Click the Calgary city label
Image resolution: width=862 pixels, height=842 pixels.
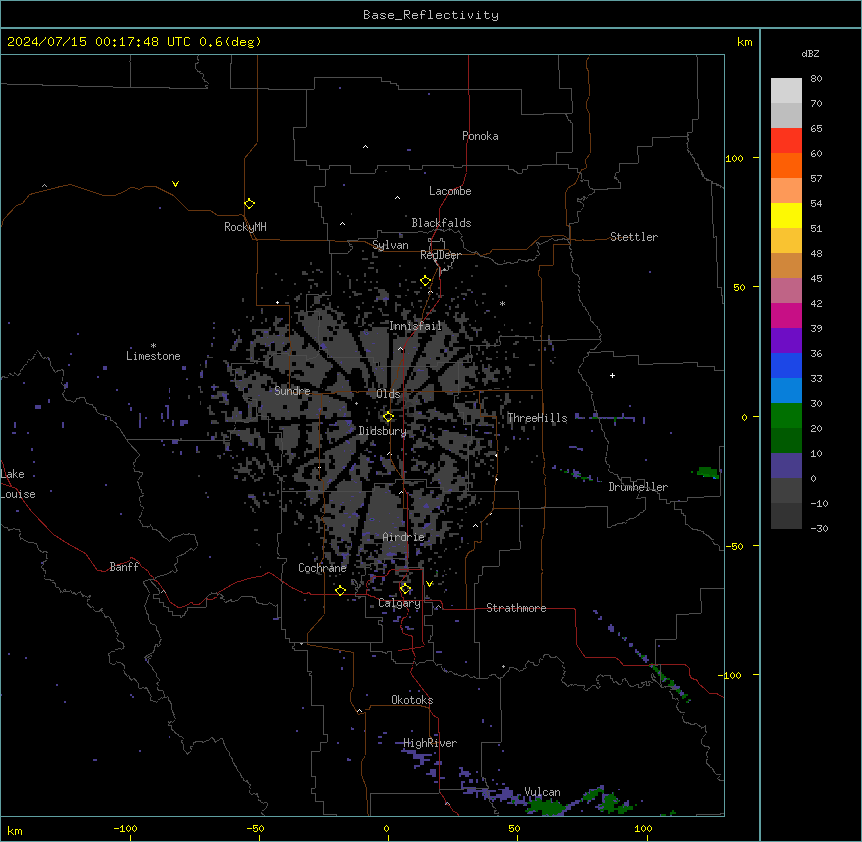[x=399, y=603]
